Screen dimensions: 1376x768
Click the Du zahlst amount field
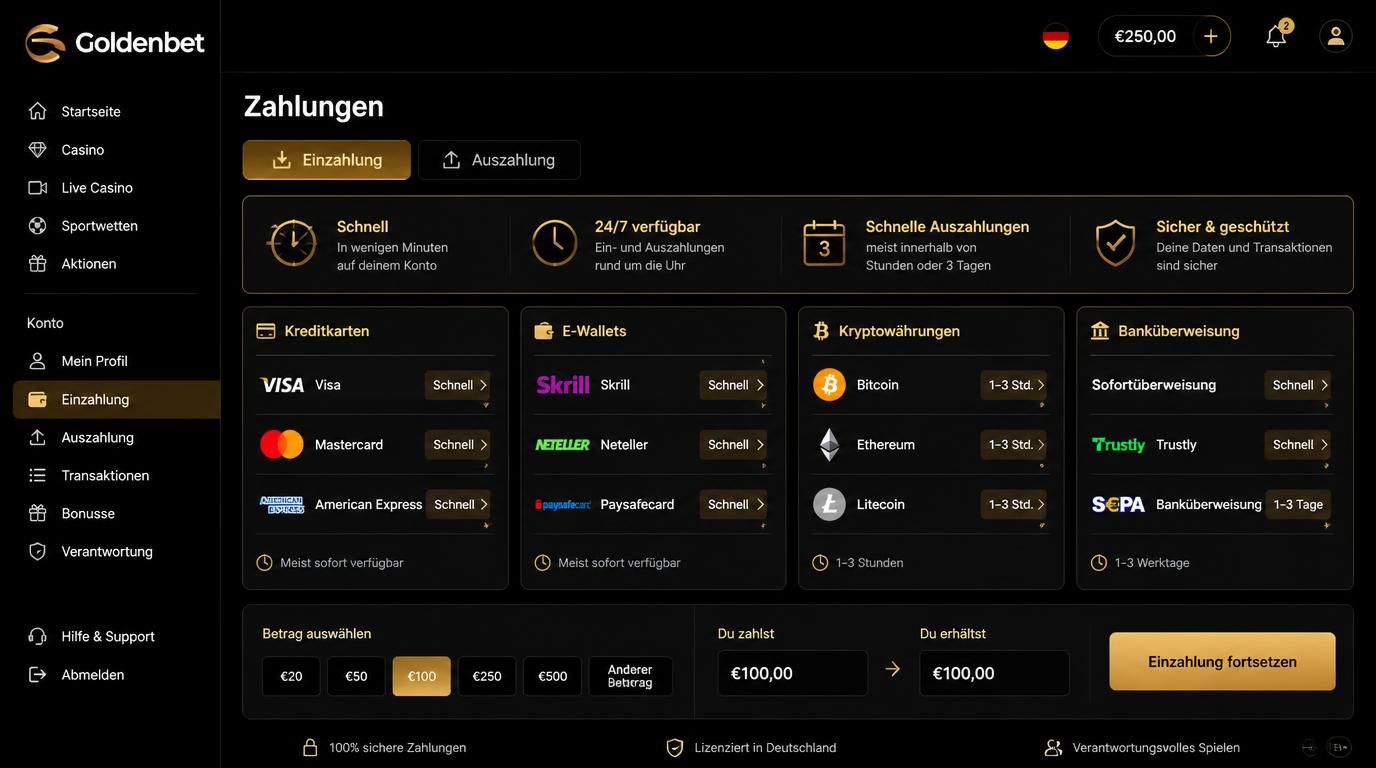(x=793, y=673)
